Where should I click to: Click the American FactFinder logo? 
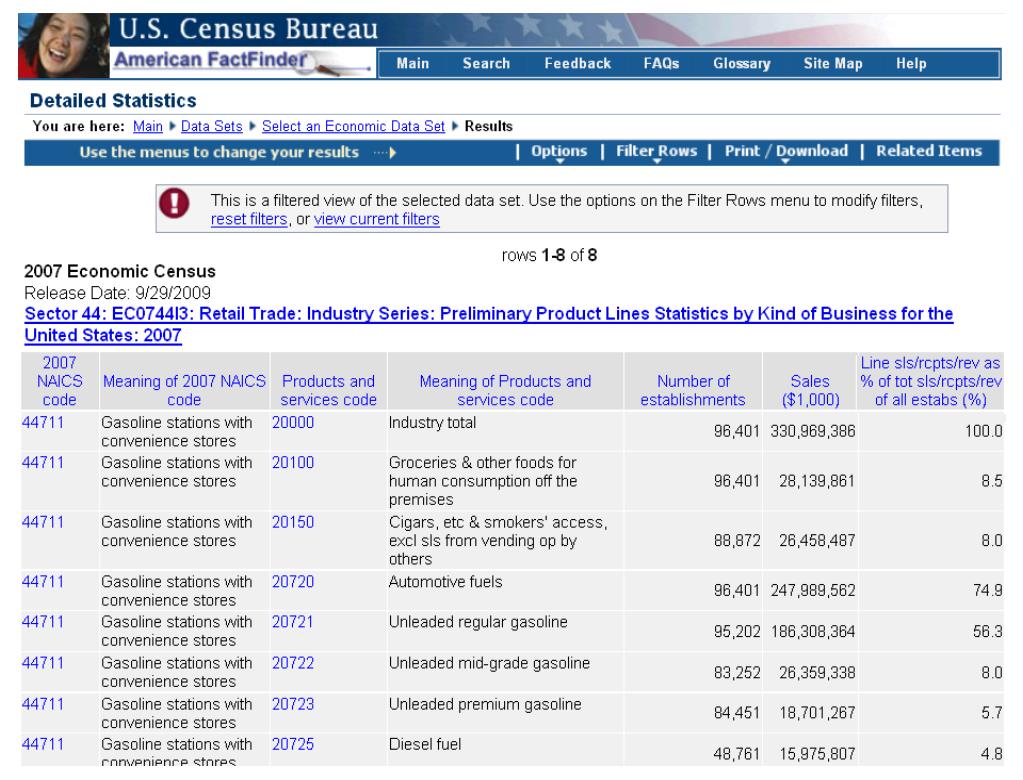241,61
